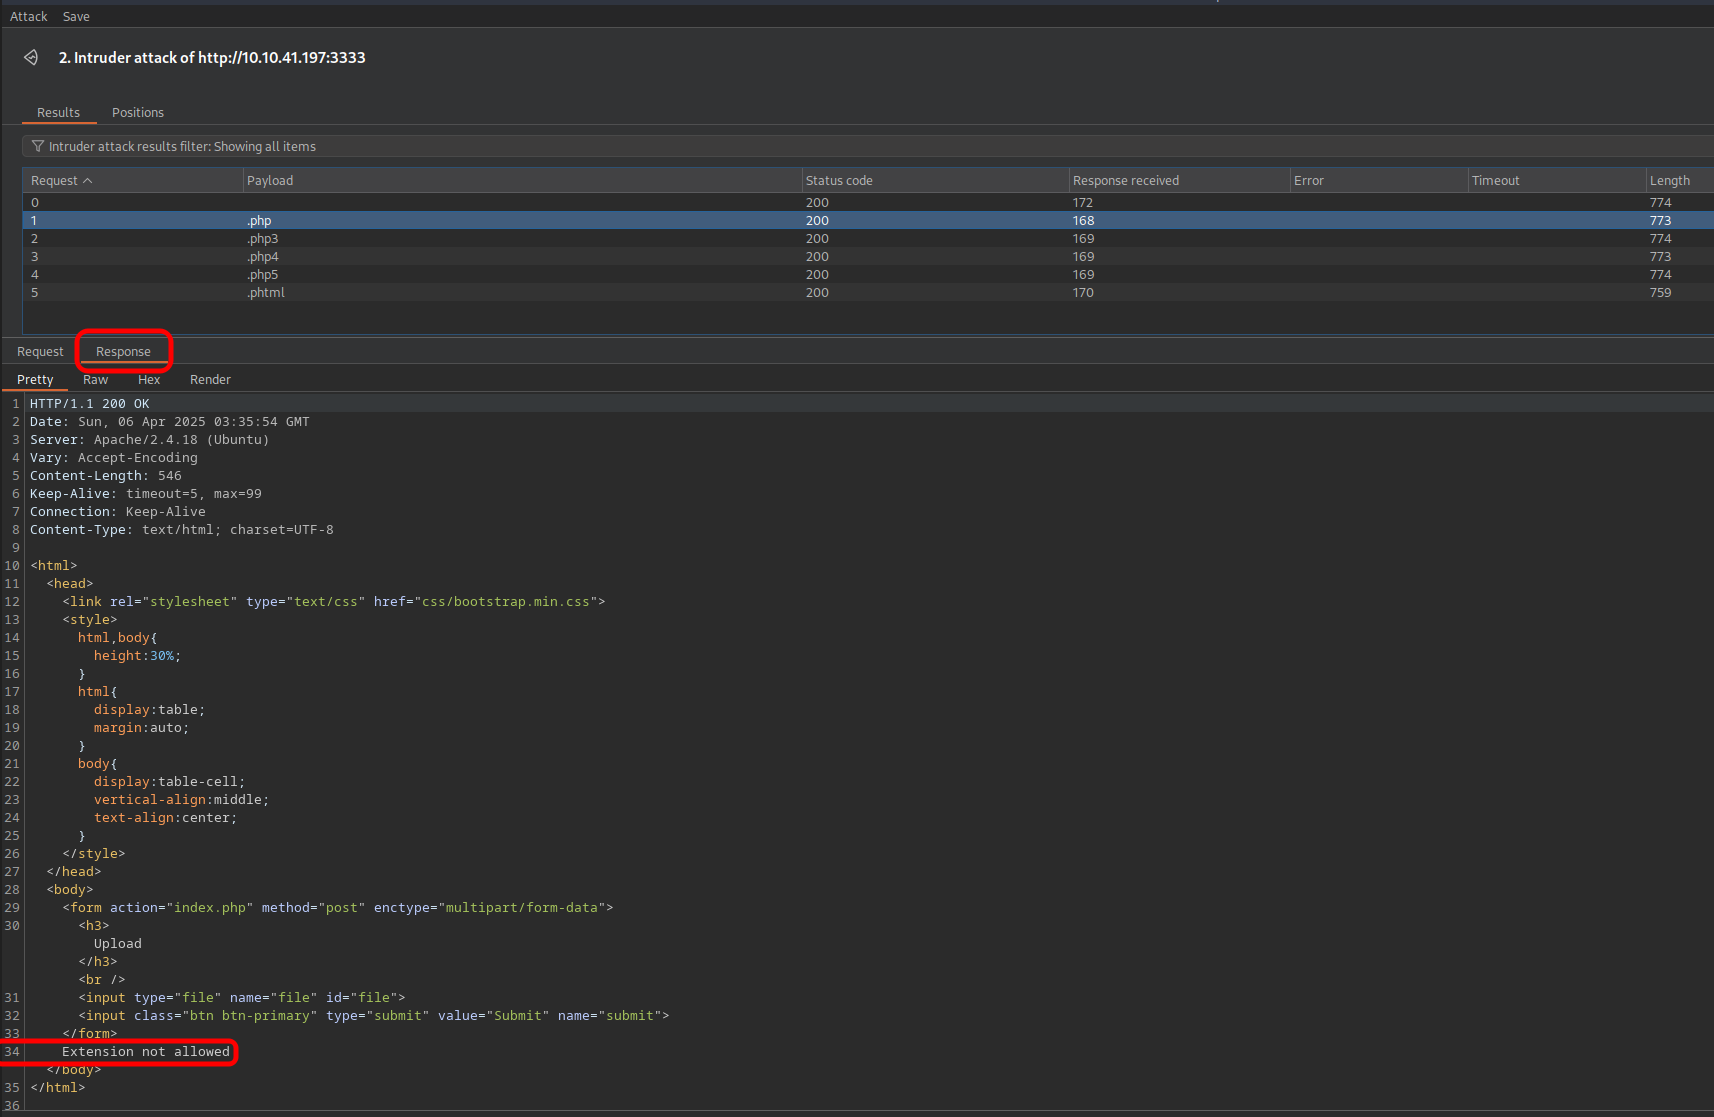
Task: Sort by Request column ascending arrow
Action: pyautogui.click(x=88, y=181)
